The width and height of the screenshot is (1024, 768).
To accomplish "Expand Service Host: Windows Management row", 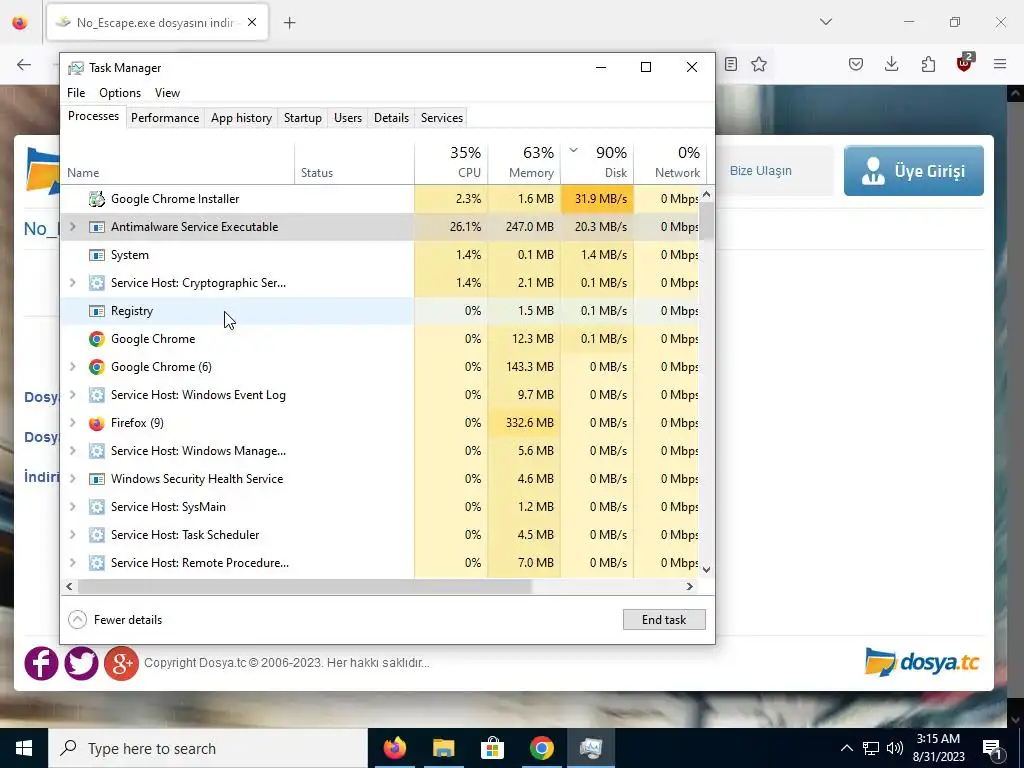I will click(x=72, y=451).
